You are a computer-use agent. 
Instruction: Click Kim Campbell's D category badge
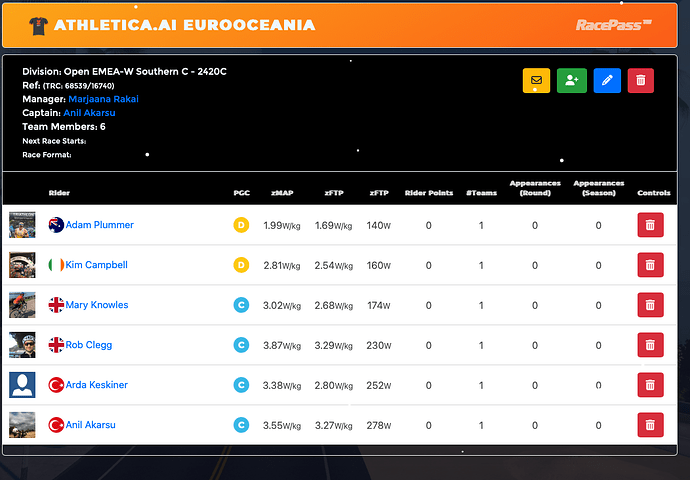241,265
